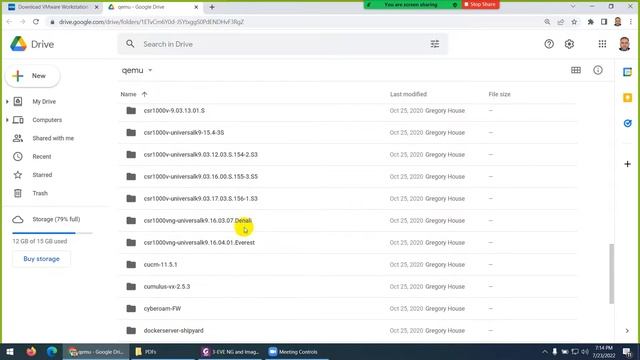Image resolution: width=640 pixels, height=360 pixels.
Task: Click folder icon of cucm-11.5.1 row
Action: click(131, 264)
